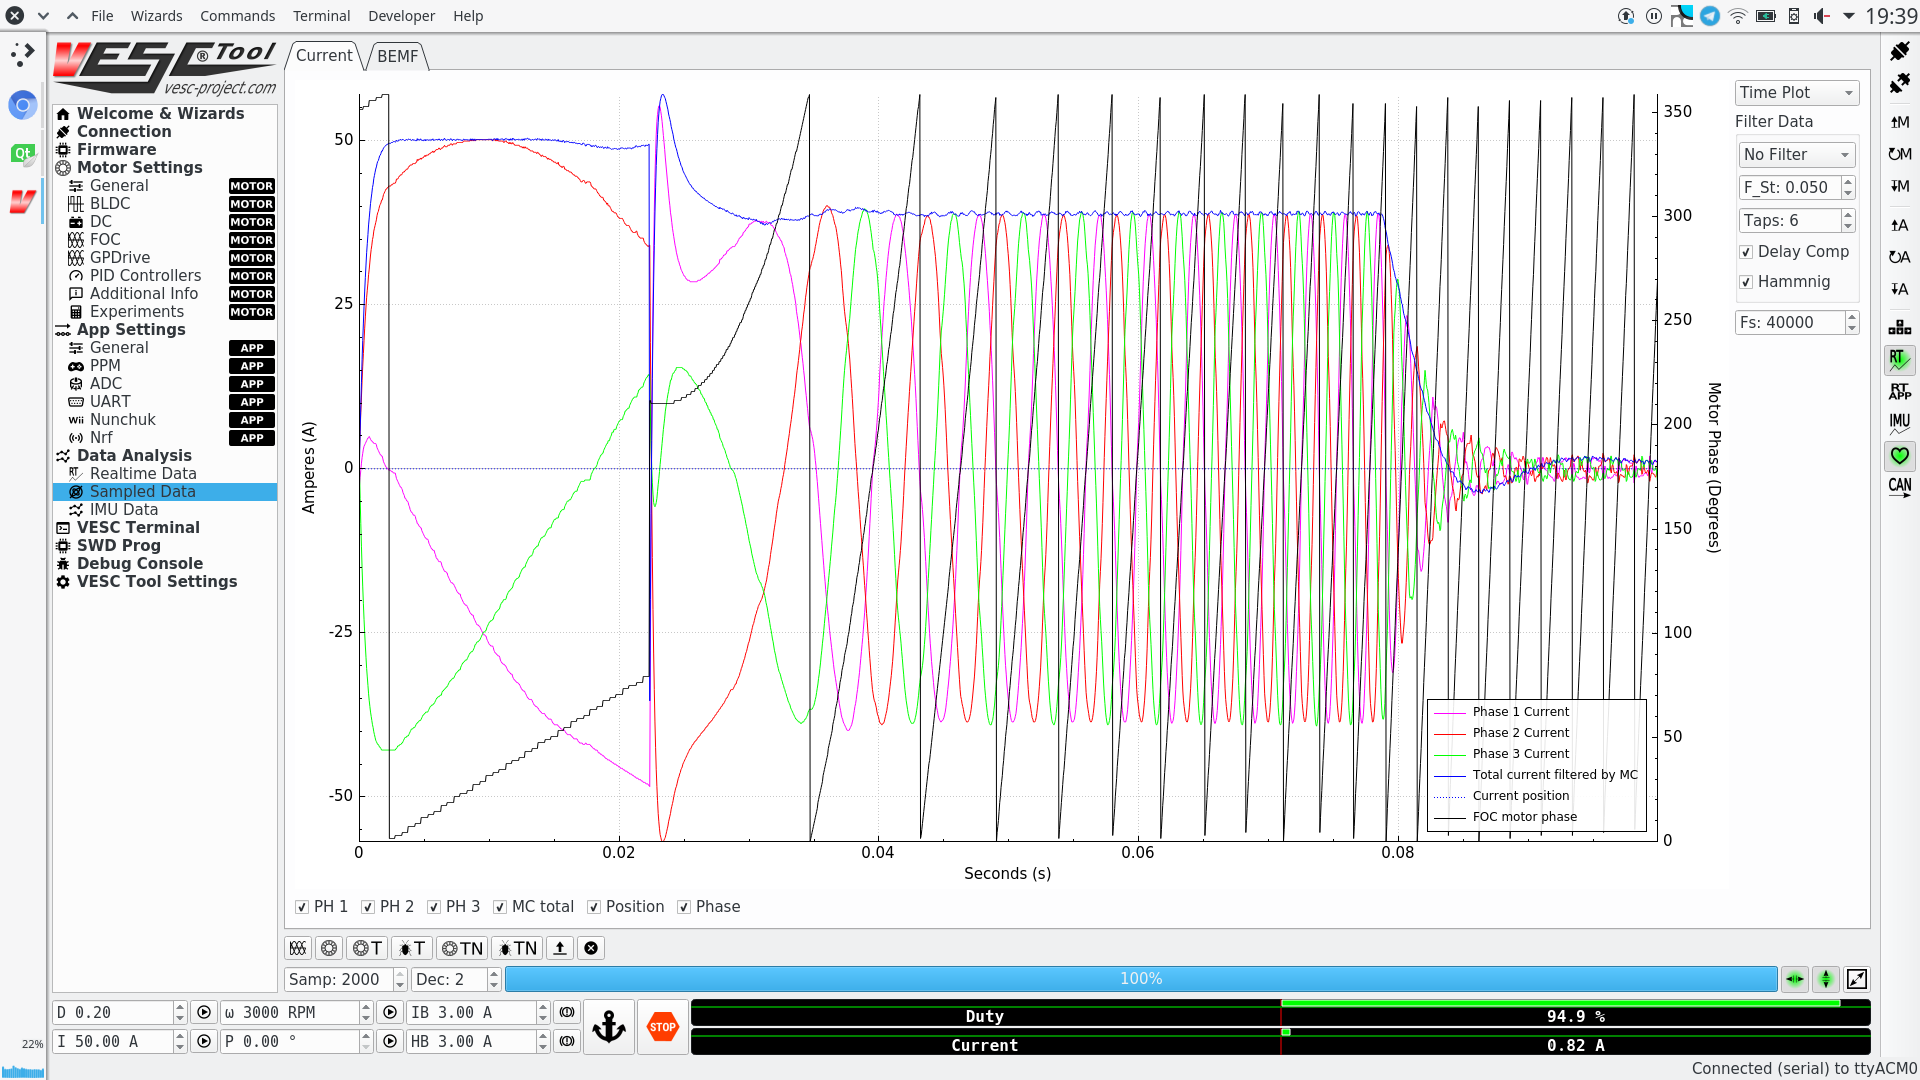Open the Terminal menu
The height and width of the screenshot is (1080, 1920).
(321, 16)
